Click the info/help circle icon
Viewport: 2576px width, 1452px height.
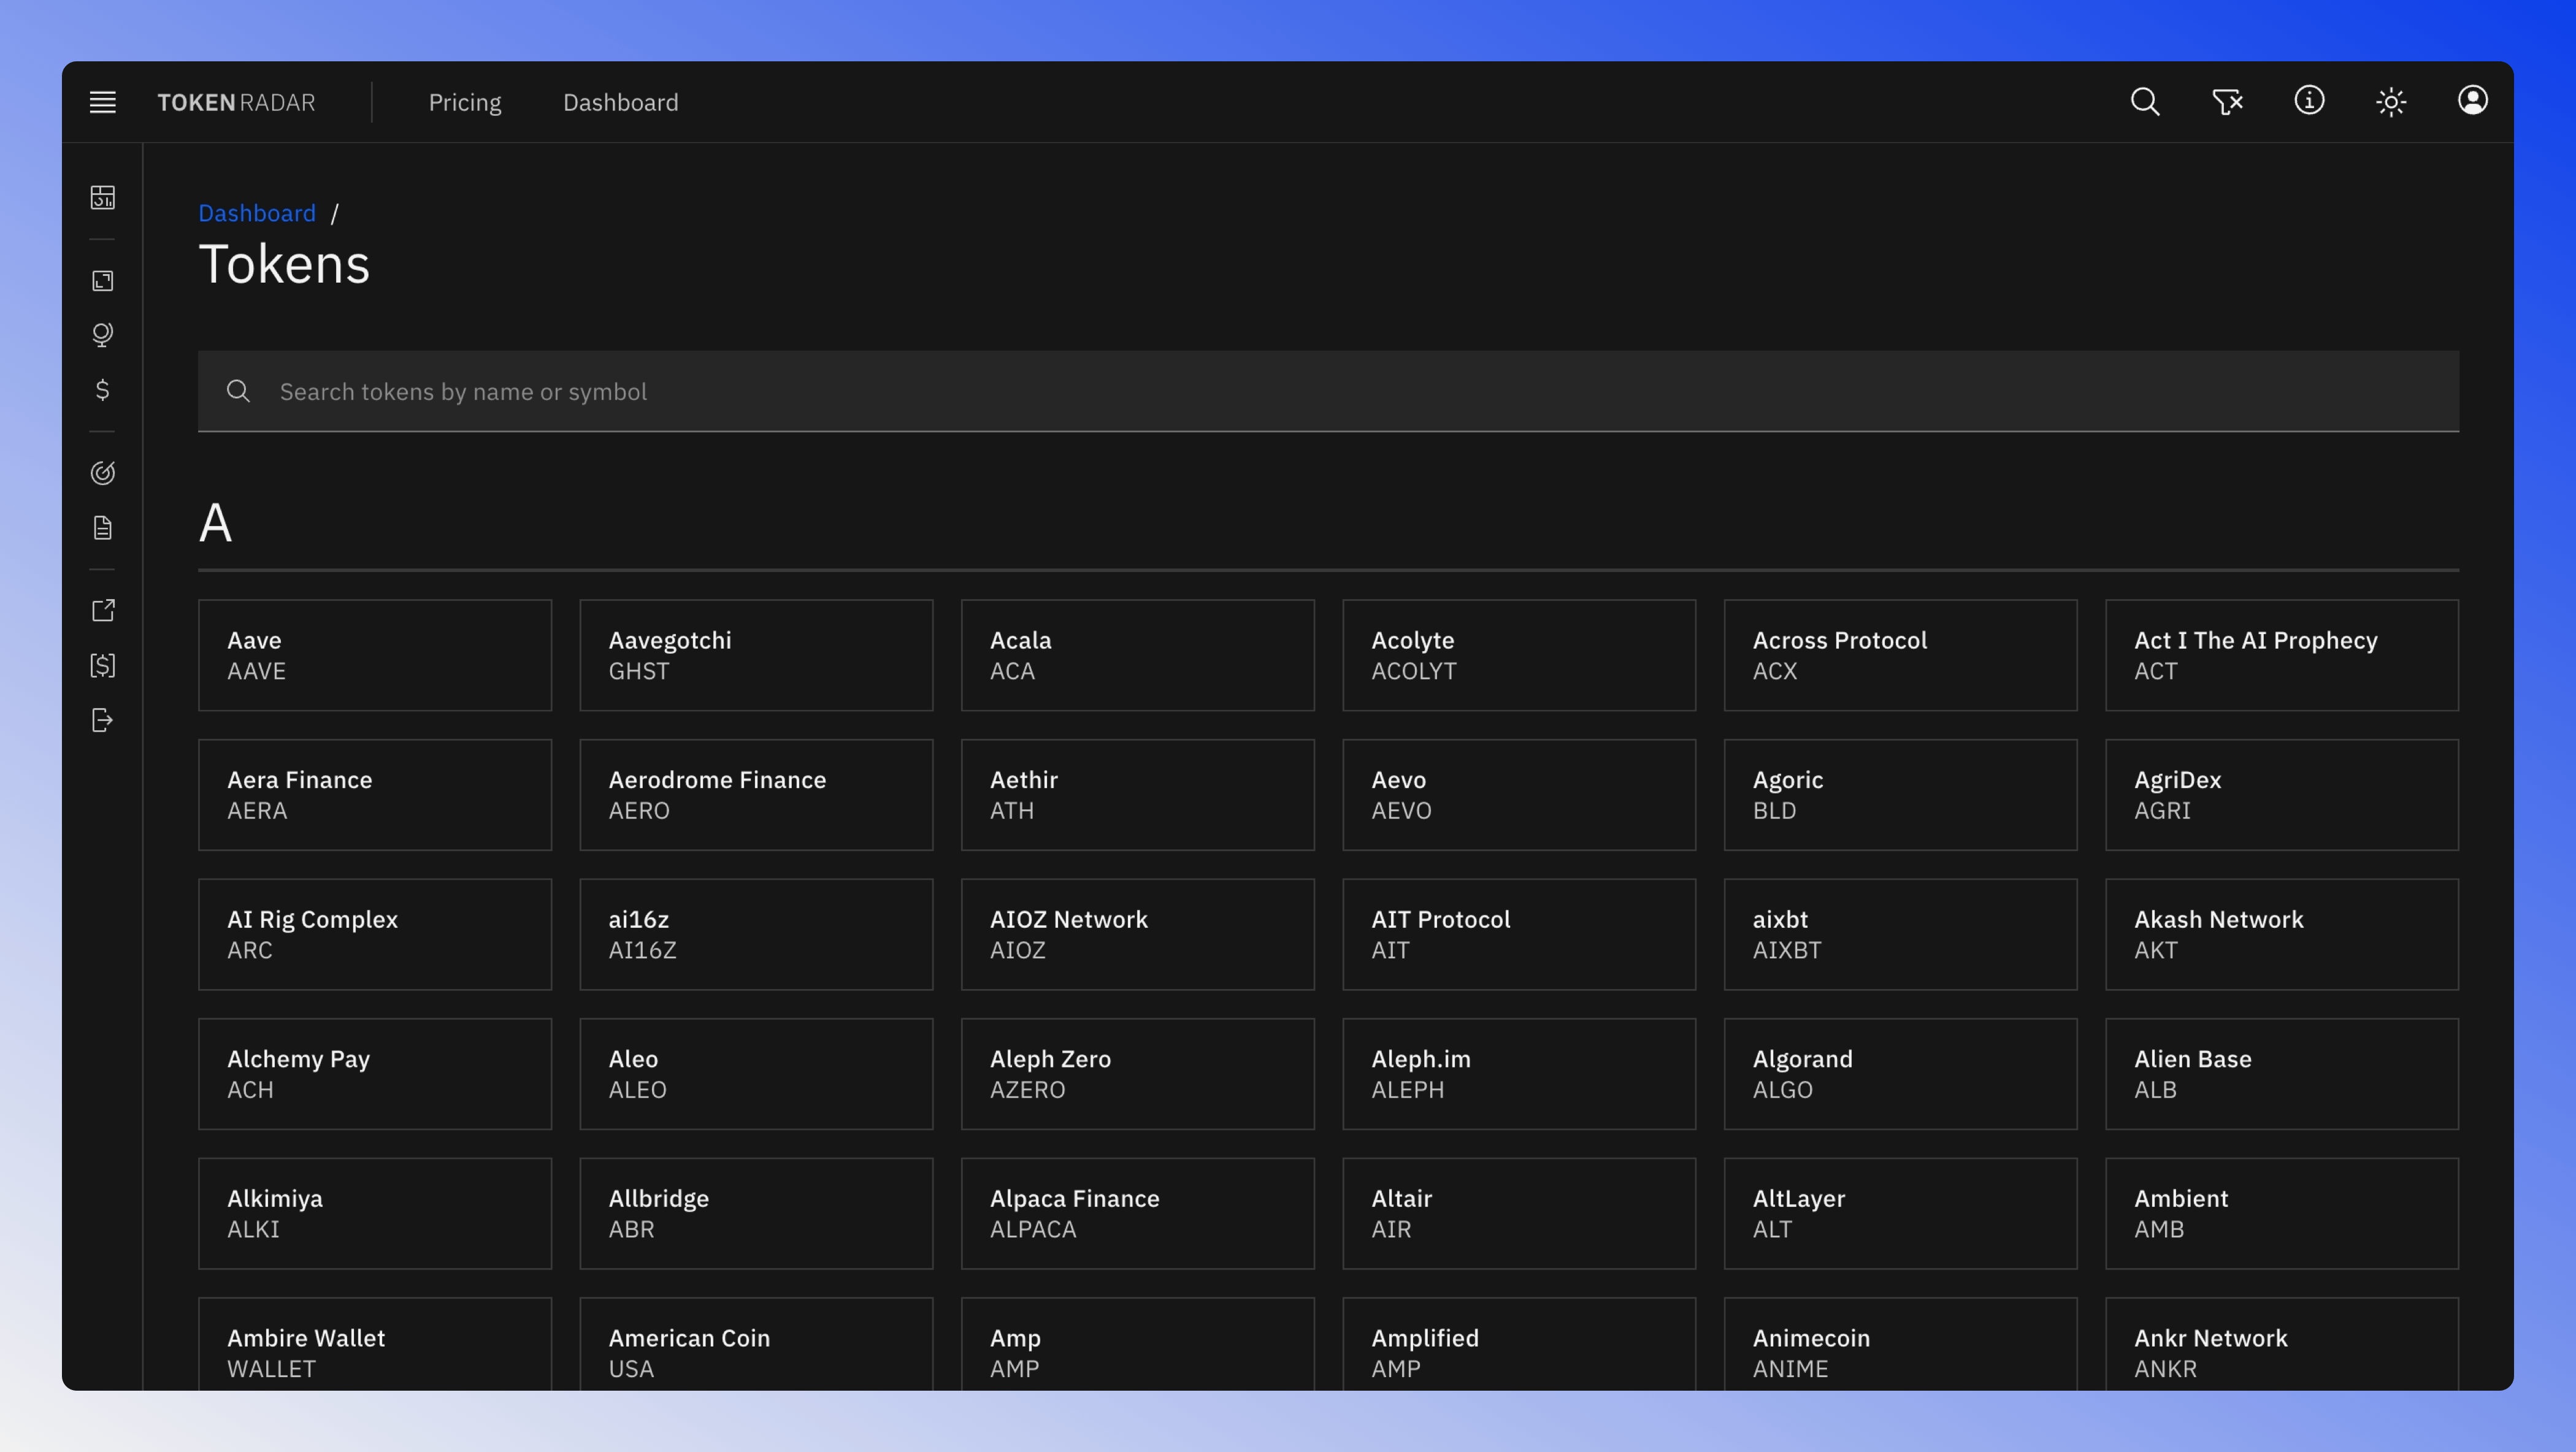2309,101
